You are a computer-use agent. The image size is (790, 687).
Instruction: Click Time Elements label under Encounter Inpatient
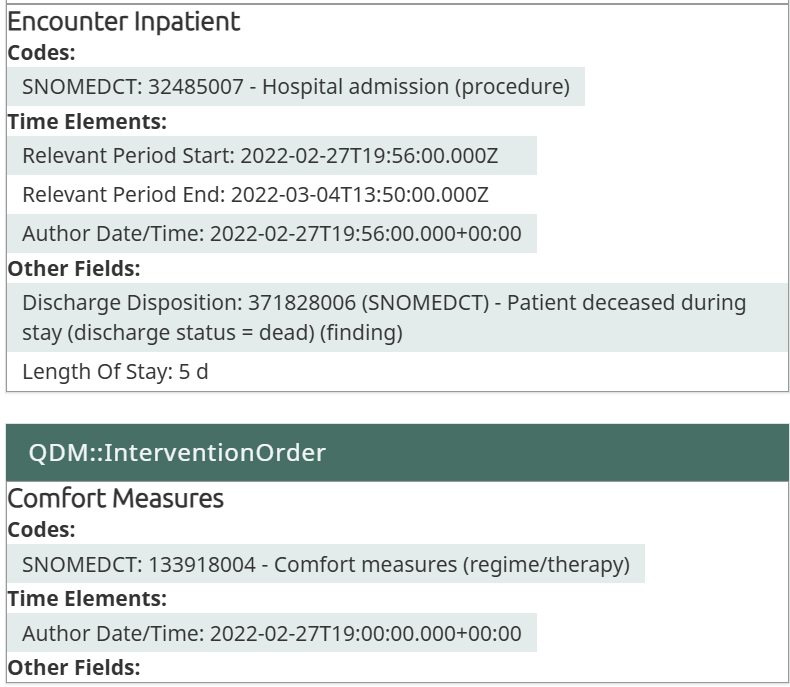[87, 122]
